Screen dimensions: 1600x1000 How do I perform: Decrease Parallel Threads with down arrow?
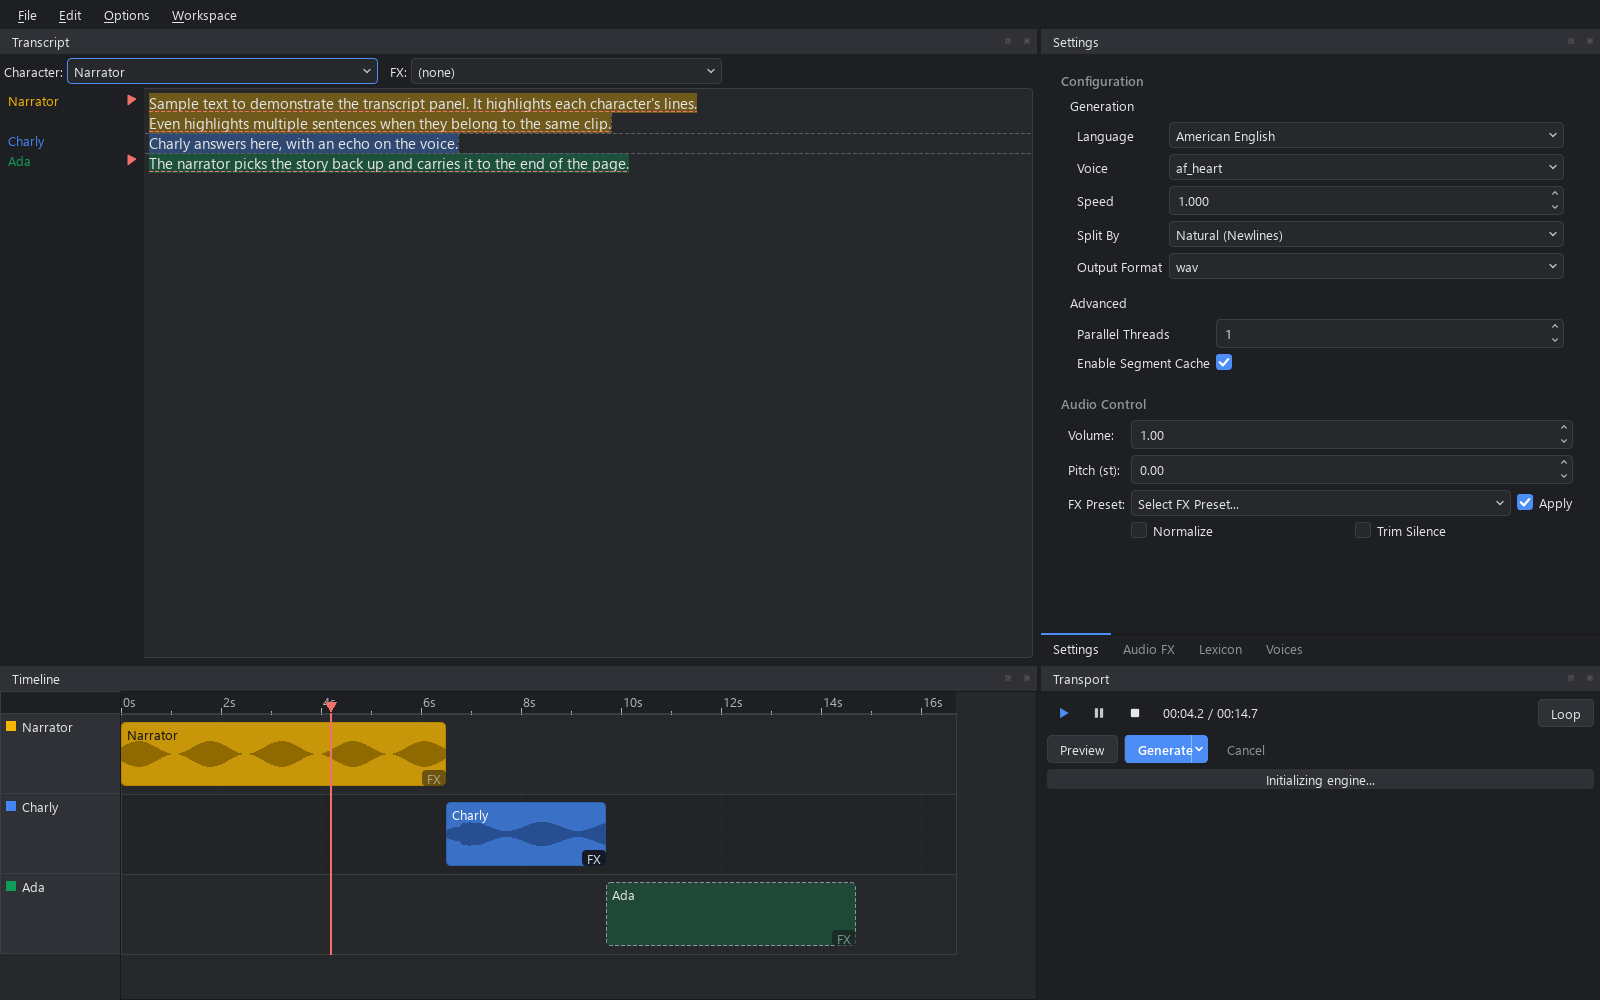point(1555,340)
